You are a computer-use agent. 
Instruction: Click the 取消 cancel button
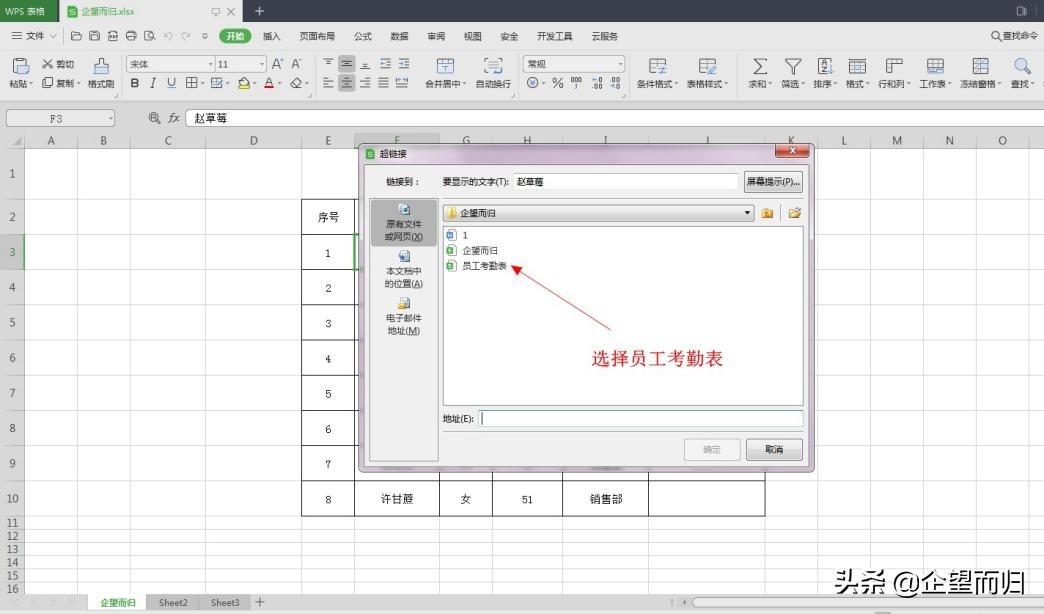click(773, 449)
